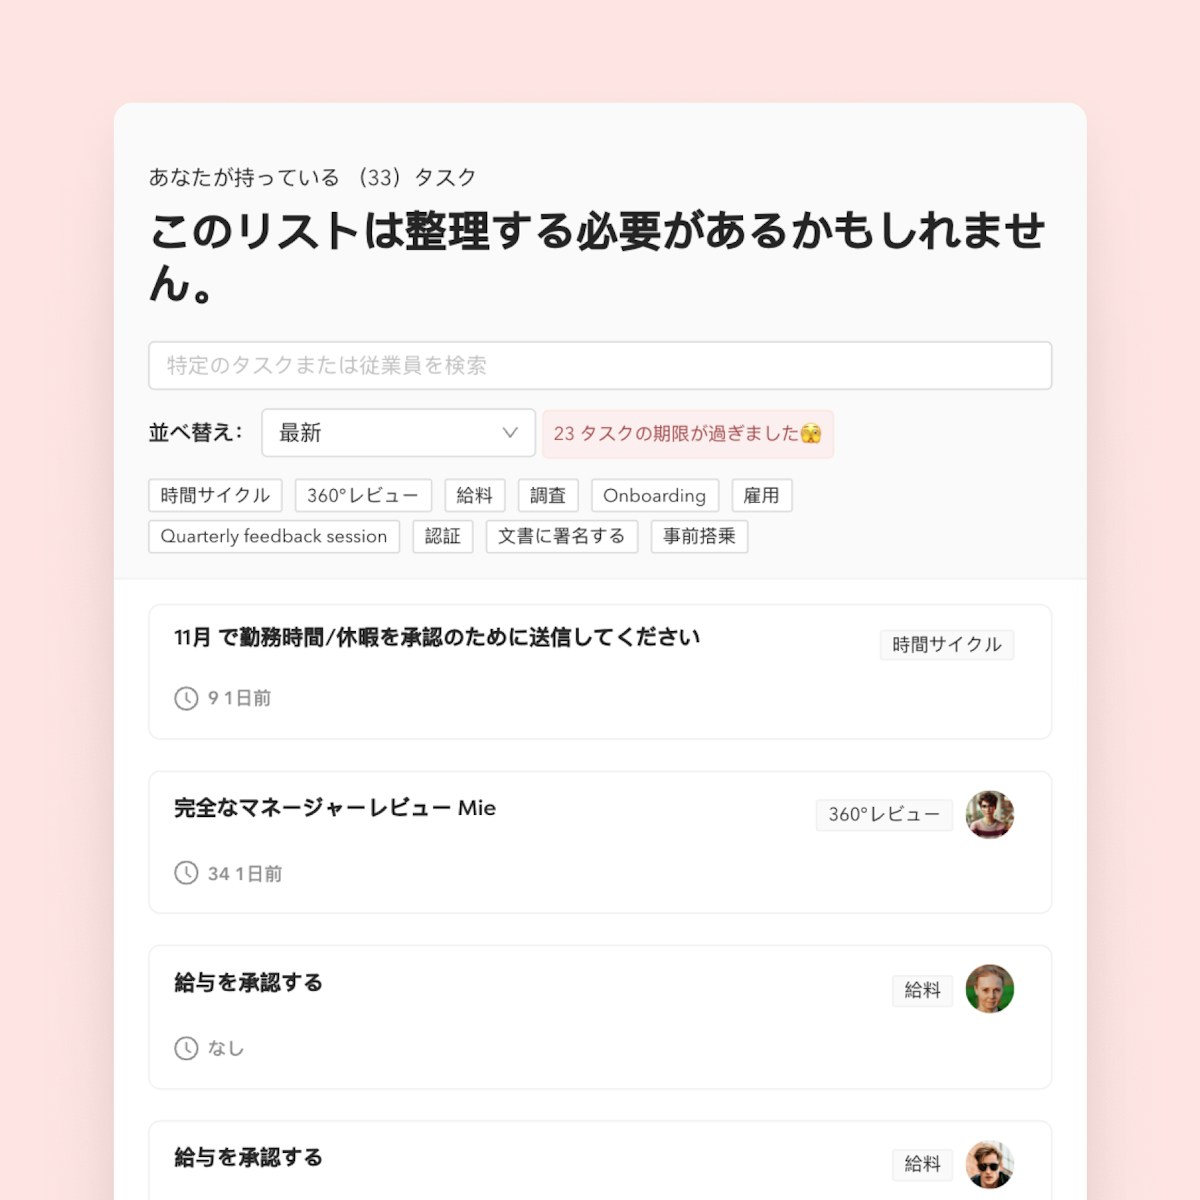Viewport: 1200px width, 1200px height.
Task: Click the clock icon next to 91日前
Action: (186, 698)
